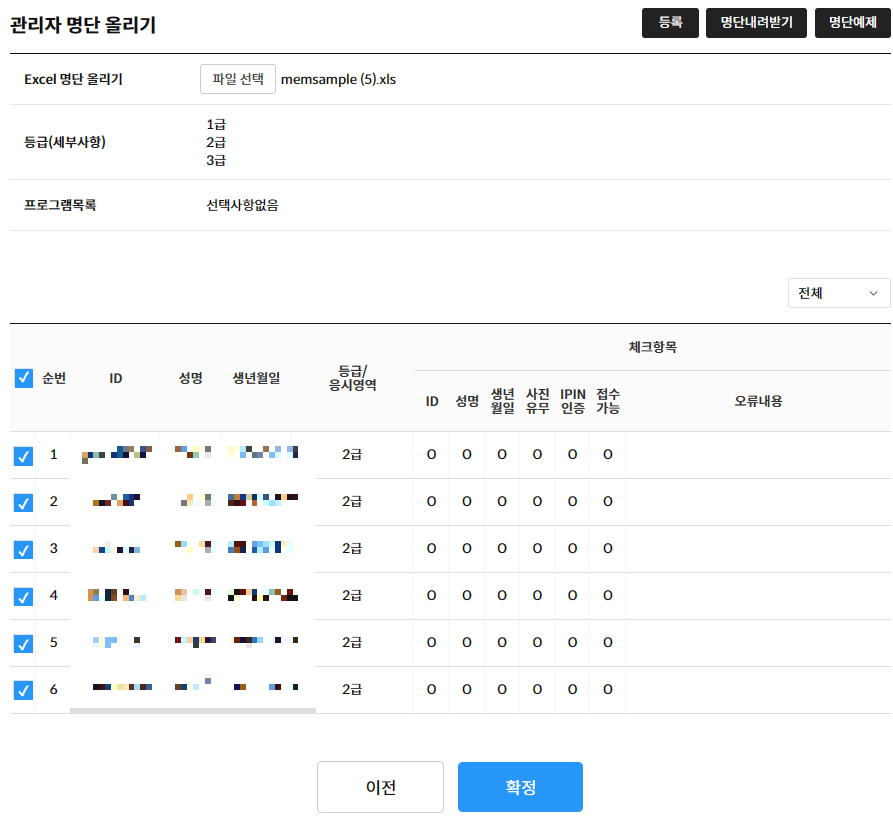Download list via 명단내려받기 button
The height and width of the screenshot is (816, 893).
[756, 23]
